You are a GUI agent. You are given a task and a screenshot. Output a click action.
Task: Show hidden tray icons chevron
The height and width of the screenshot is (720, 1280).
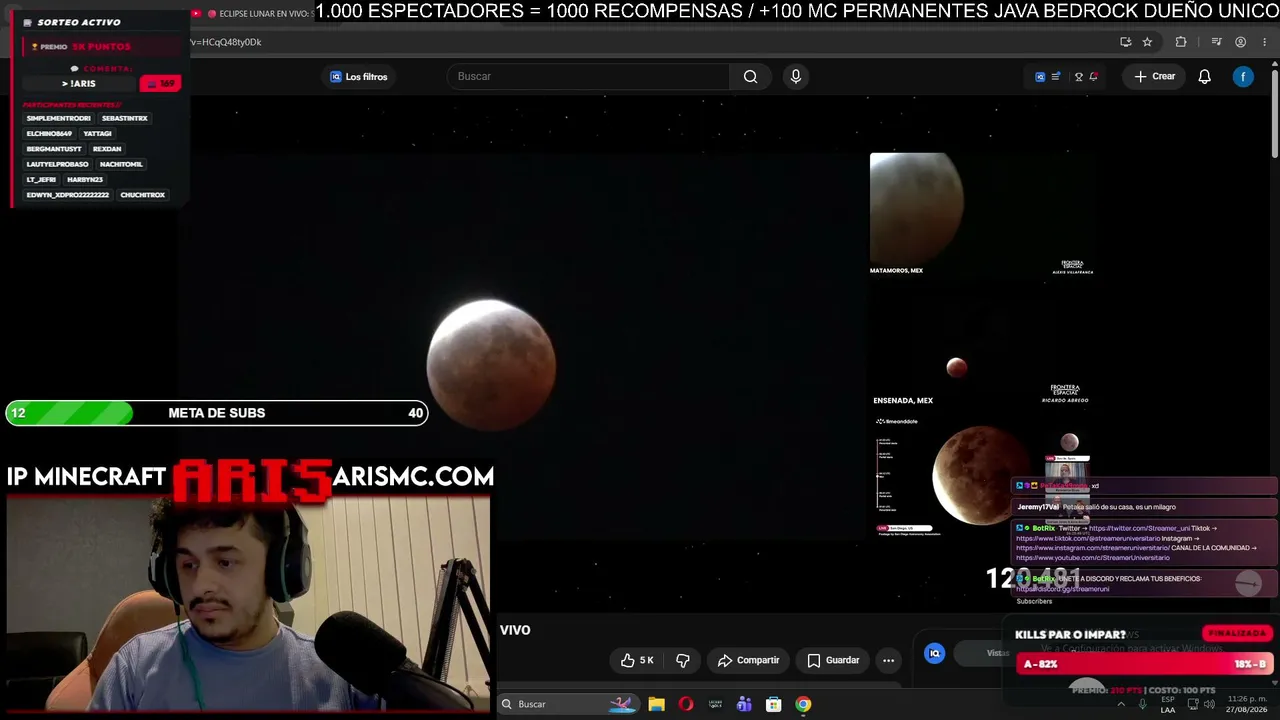(x=1121, y=704)
